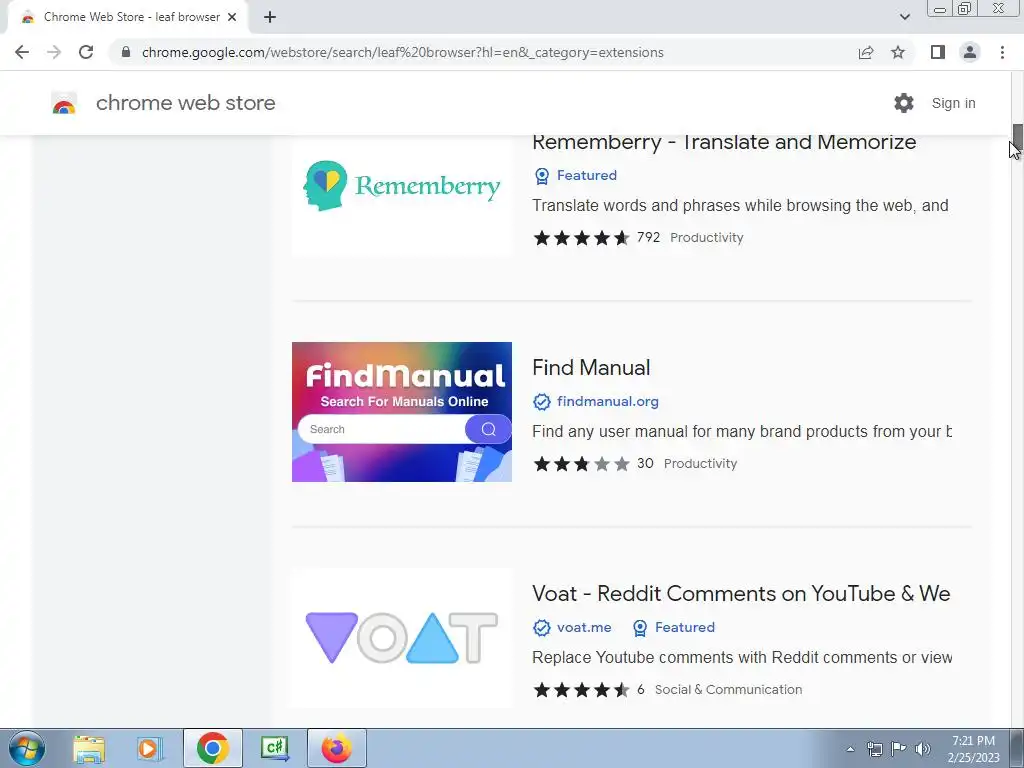The height and width of the screenshot is (768, 1024).
Task: Expand the tab search dropdown arrow
Action: click(x=904, y=17)
